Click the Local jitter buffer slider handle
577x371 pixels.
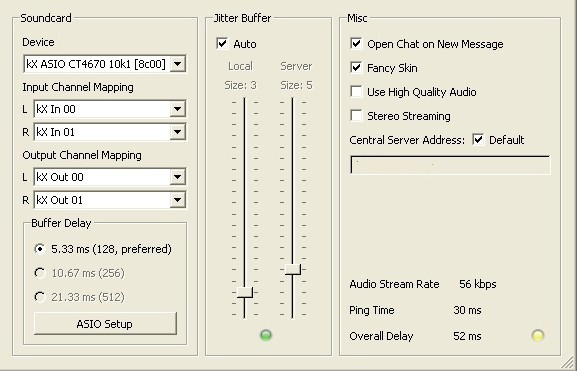[245, 292]
